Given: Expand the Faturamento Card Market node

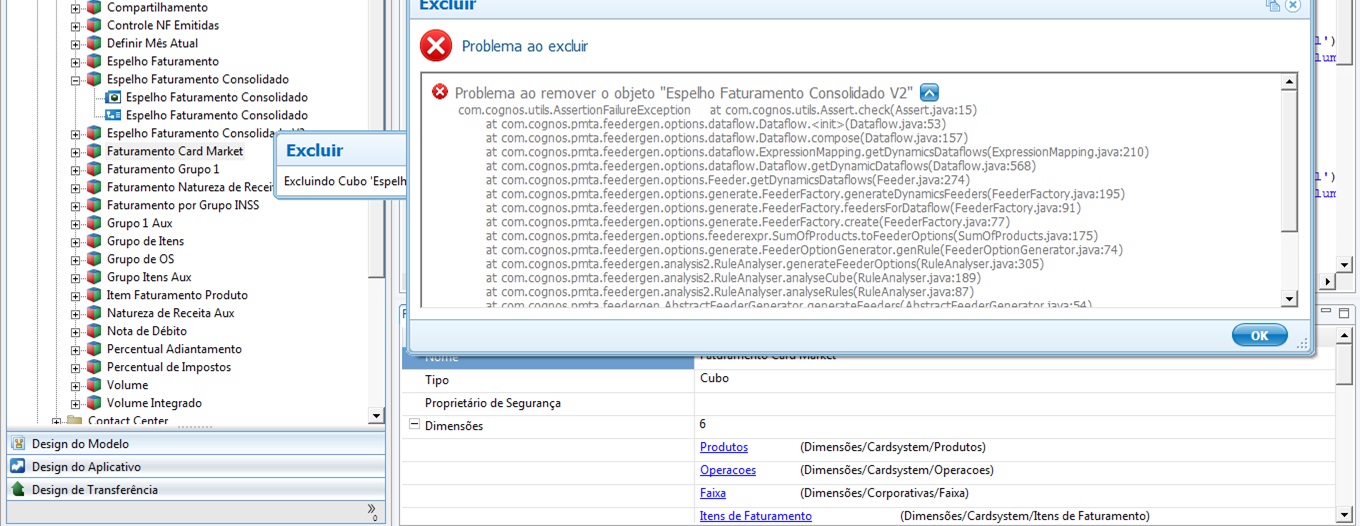Looking at the screenshot, I should 76,152.
